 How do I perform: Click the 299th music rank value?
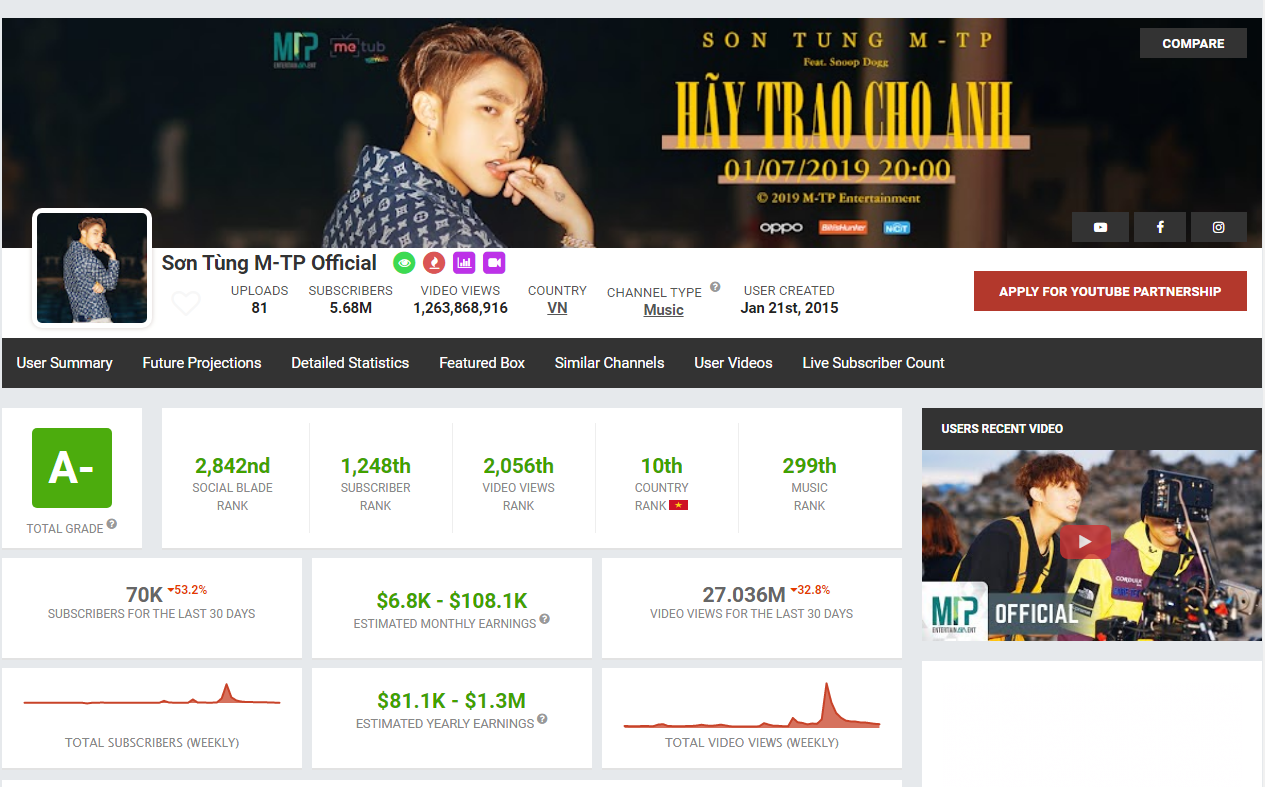[x=809, y=466]
